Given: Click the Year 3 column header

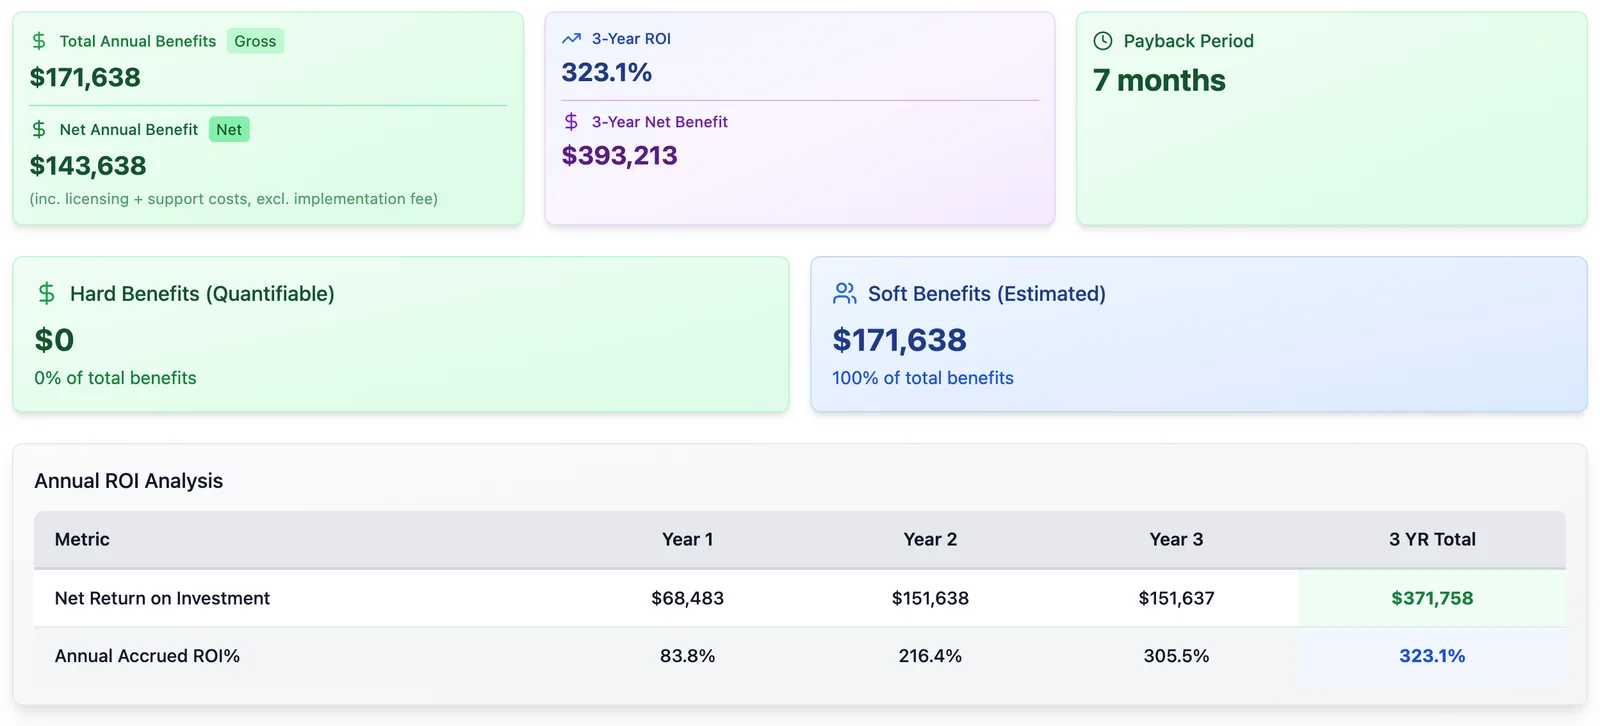Looking at the screenshot, I should (x=1176, y=539).
